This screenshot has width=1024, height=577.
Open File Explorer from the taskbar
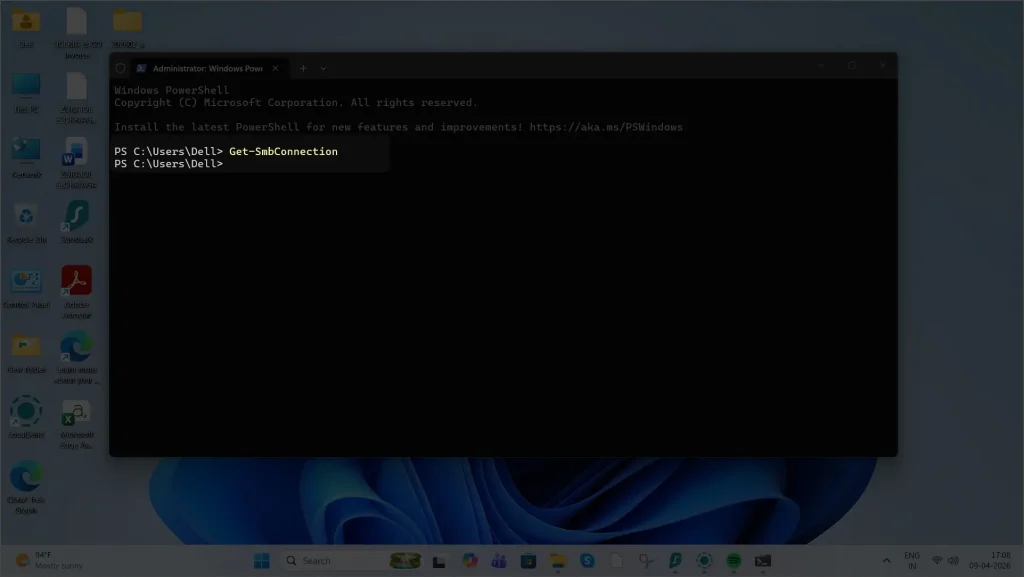click(556, 560)
